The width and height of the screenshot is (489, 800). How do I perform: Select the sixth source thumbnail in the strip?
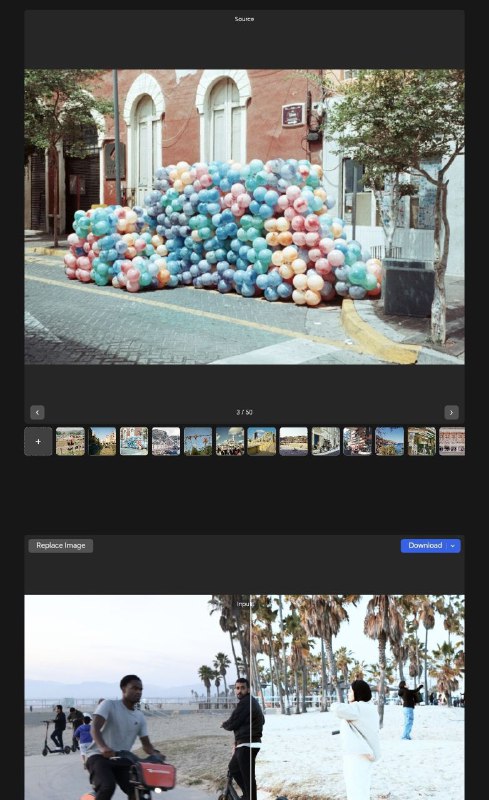[x=230, y=441]
